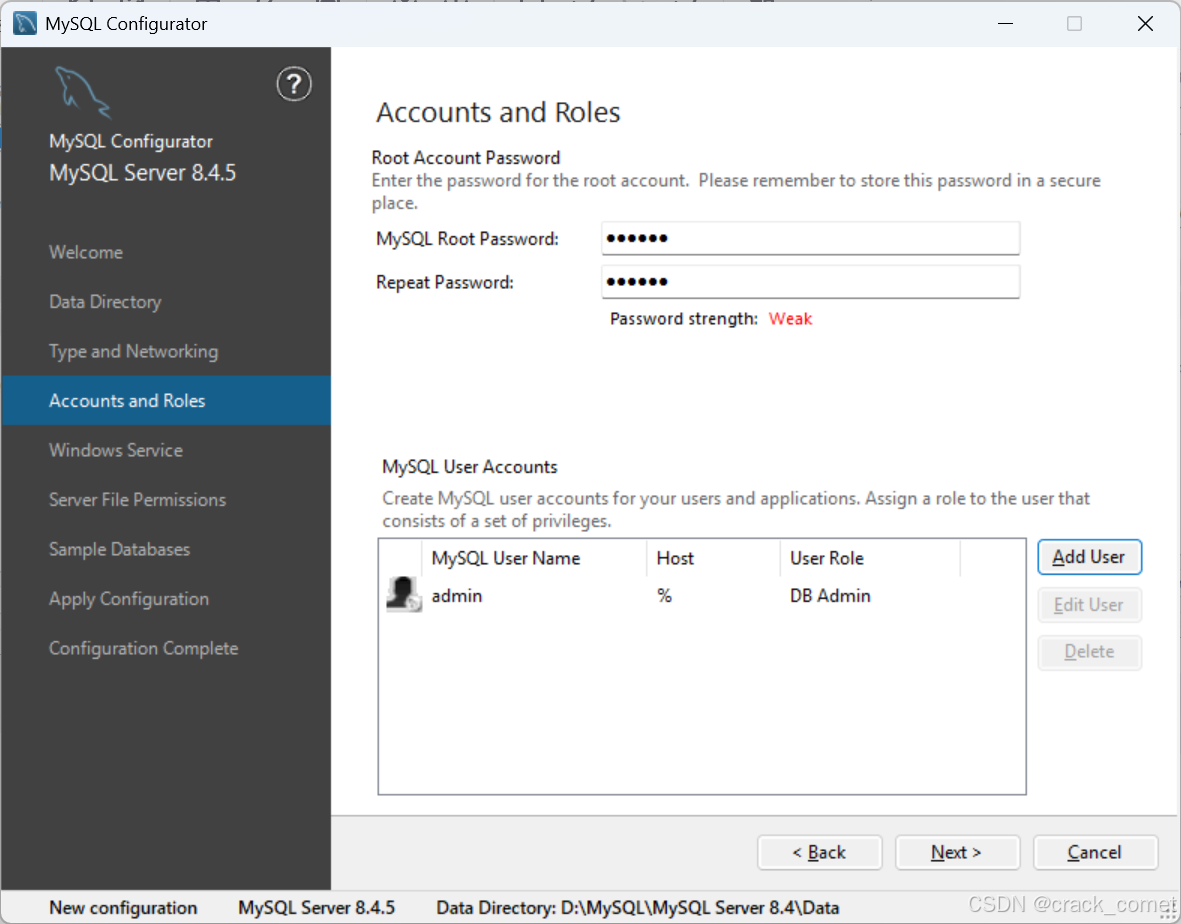Select the Sample Databases step
The image size is (1181, 924).
point(119,550)
